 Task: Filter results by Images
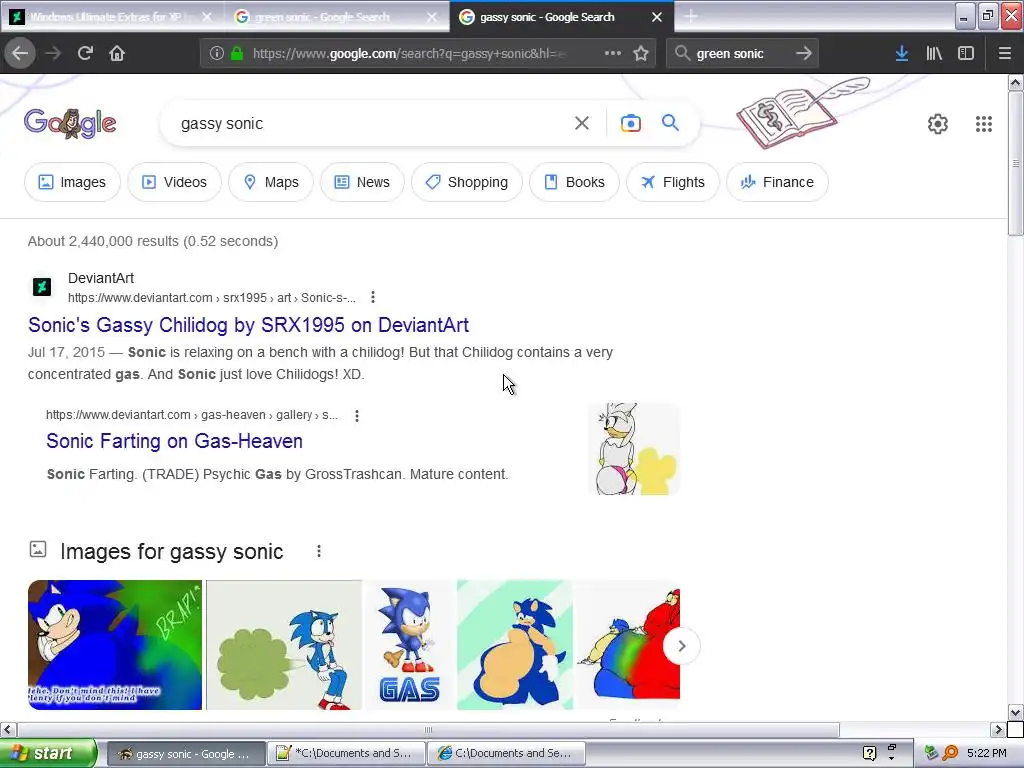click(x=72, y=182)
